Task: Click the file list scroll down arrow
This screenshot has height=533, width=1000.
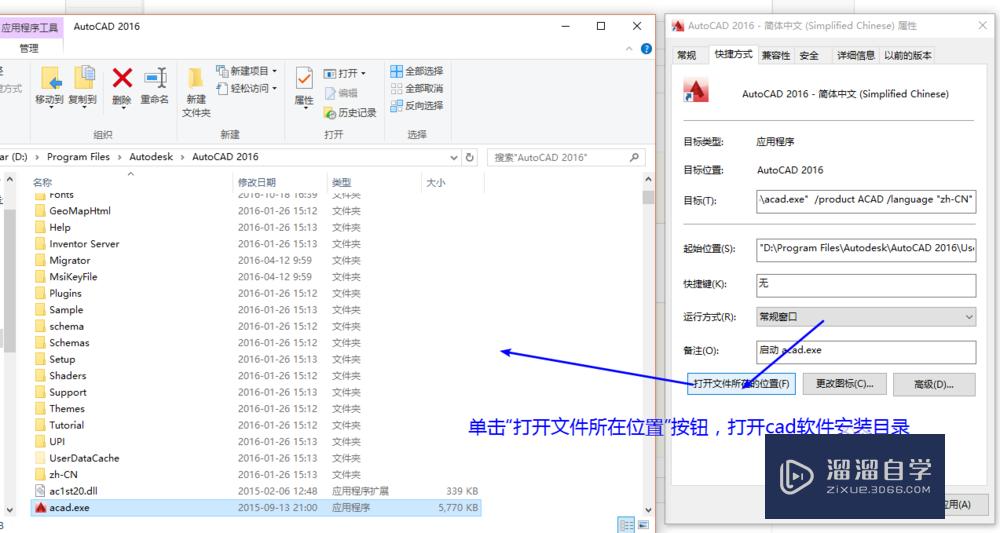Action: [x=649, y=509]
